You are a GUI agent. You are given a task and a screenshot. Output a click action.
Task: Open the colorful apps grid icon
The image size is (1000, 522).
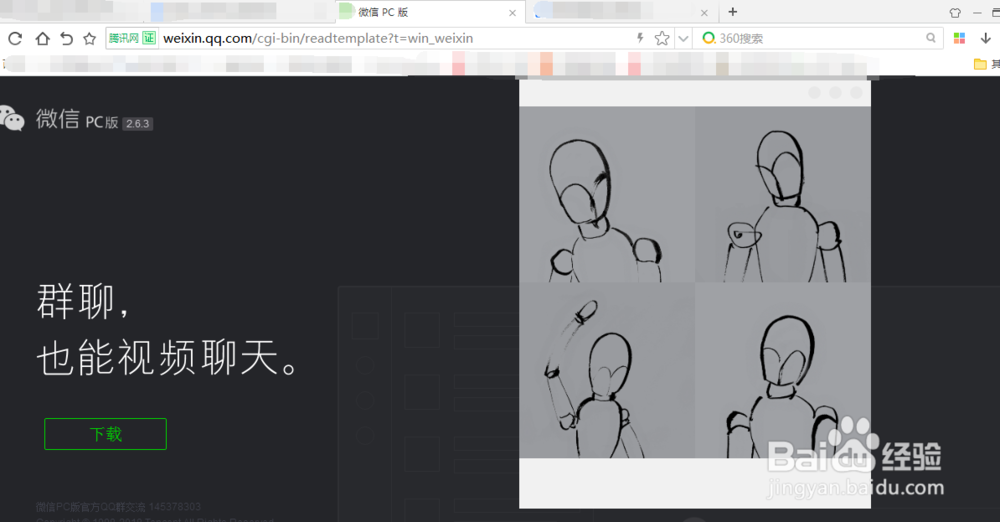959,38
